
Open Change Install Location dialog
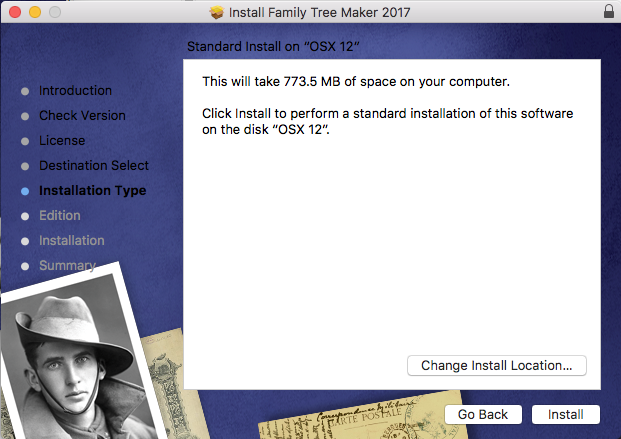[497, 365]
